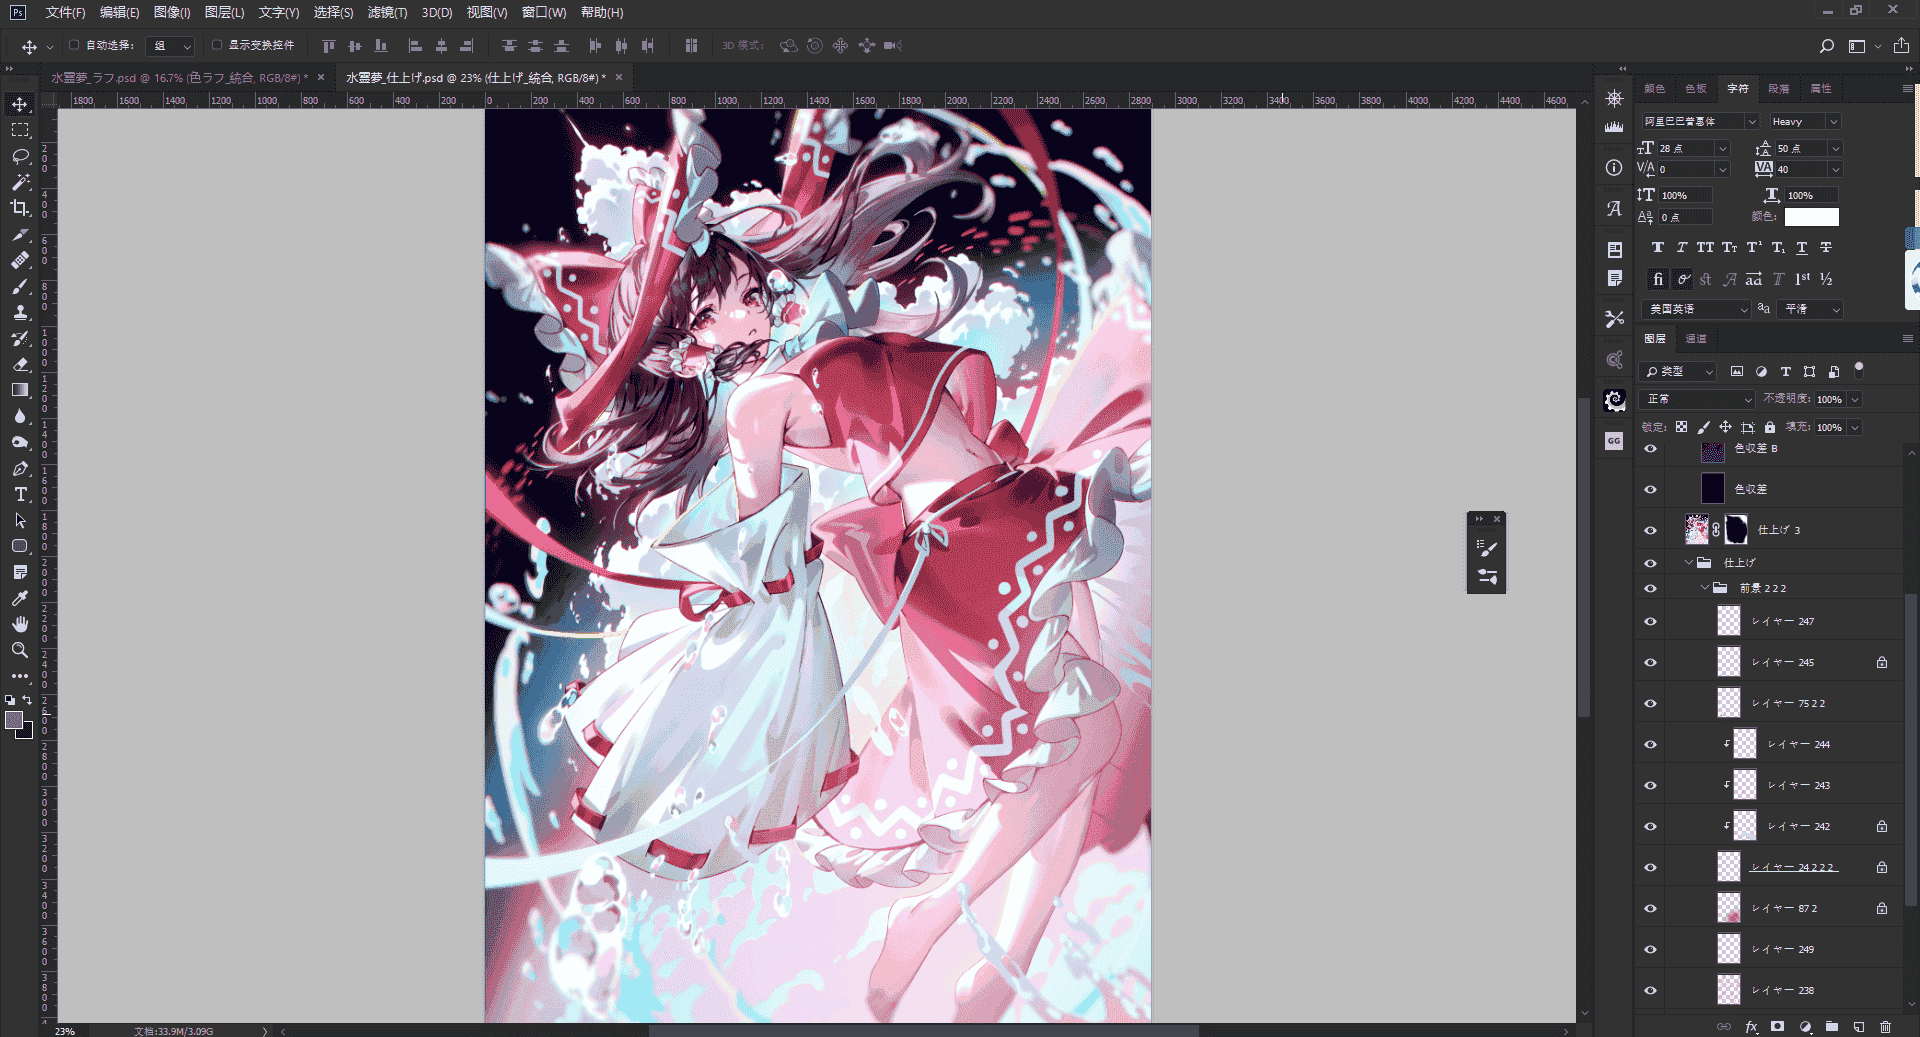1920x1037 pixels.
Task: Click the font size input field
Action: 1686,148
